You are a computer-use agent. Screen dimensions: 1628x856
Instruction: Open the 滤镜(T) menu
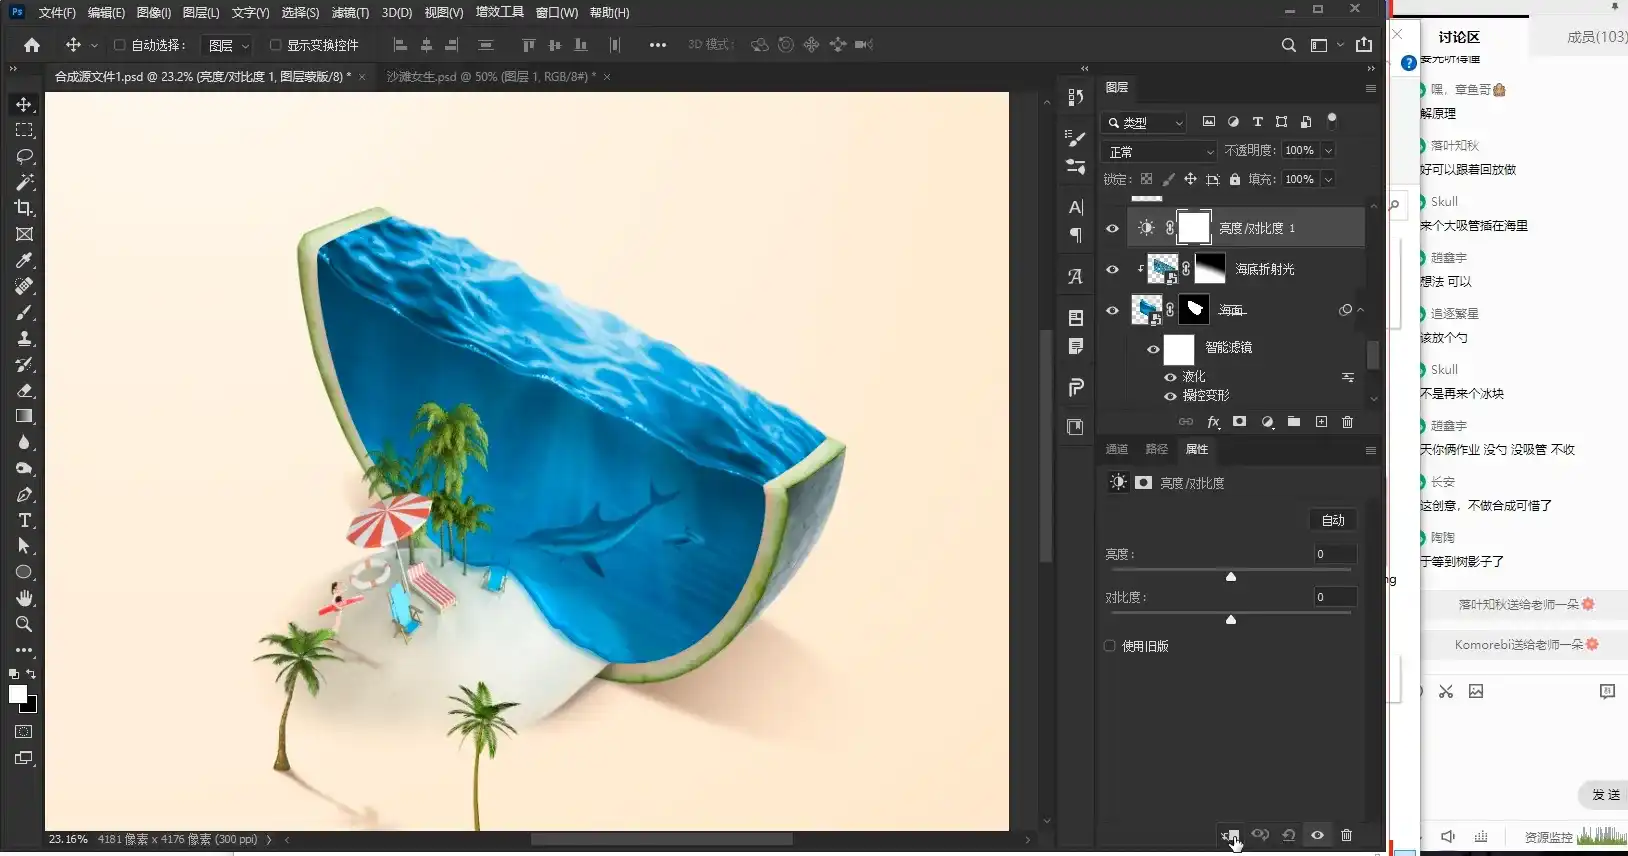coord(350,13)
